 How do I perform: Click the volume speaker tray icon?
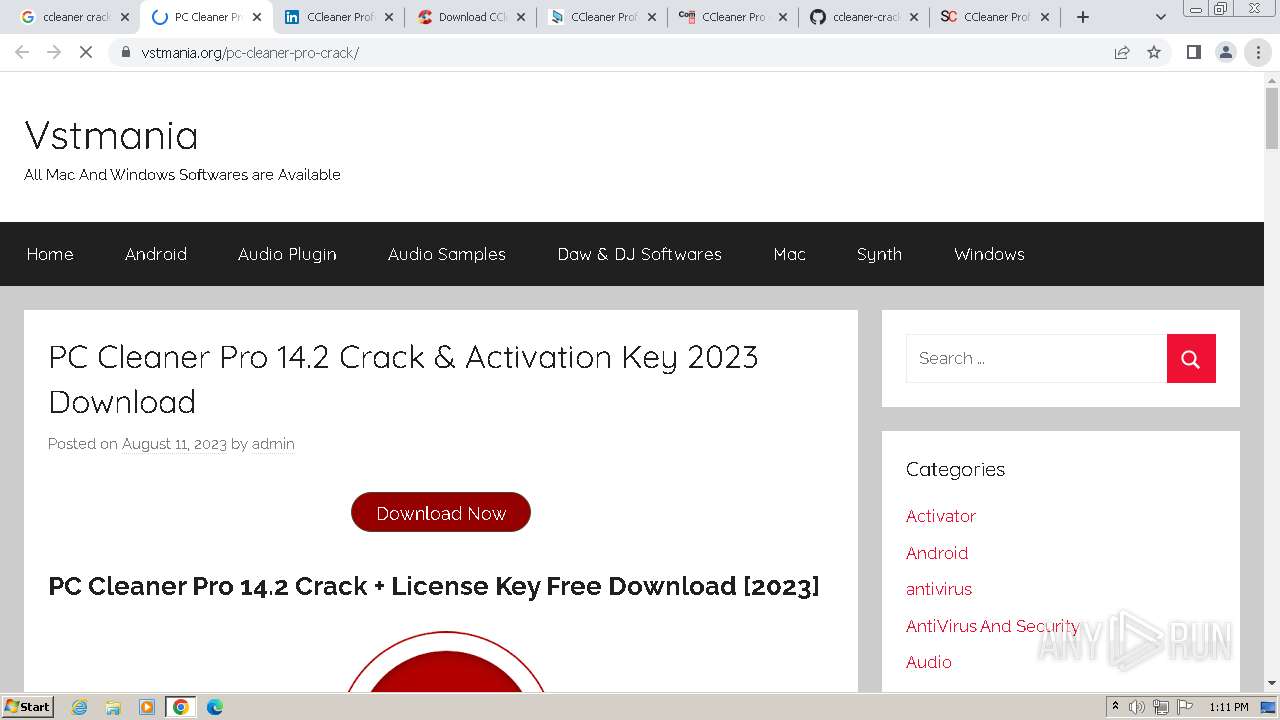click(x=1137, y=707)
